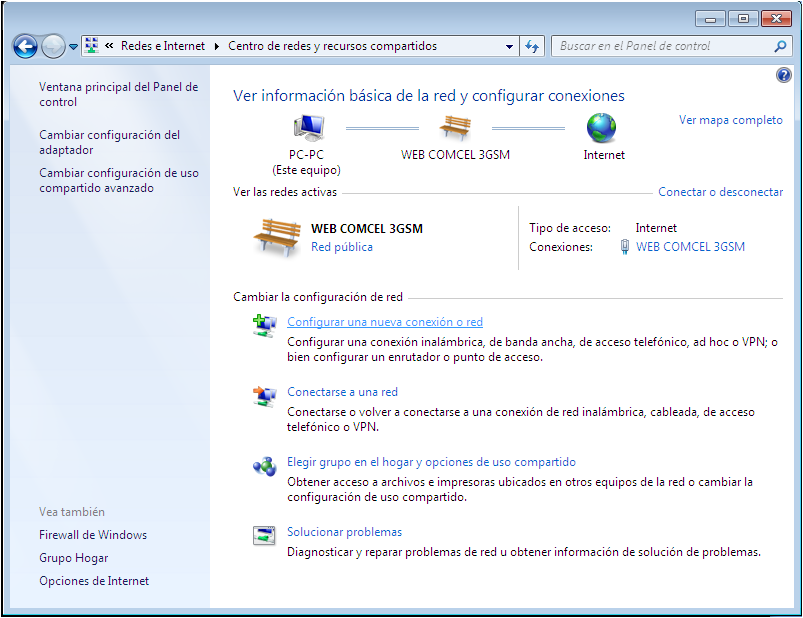
Task: Open Firewall de Windows link
Action: (x=93, y=535)
